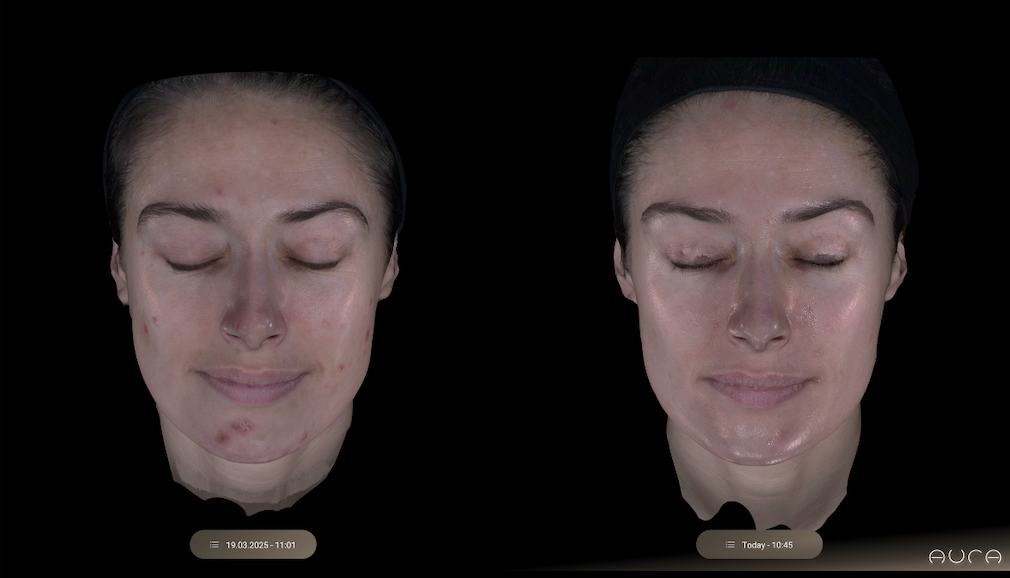This screenshot has width=1010, height=578.
Task: Select the left face scan from 19.03.2025
Action: pyautogui.click(x=254, y=293)
